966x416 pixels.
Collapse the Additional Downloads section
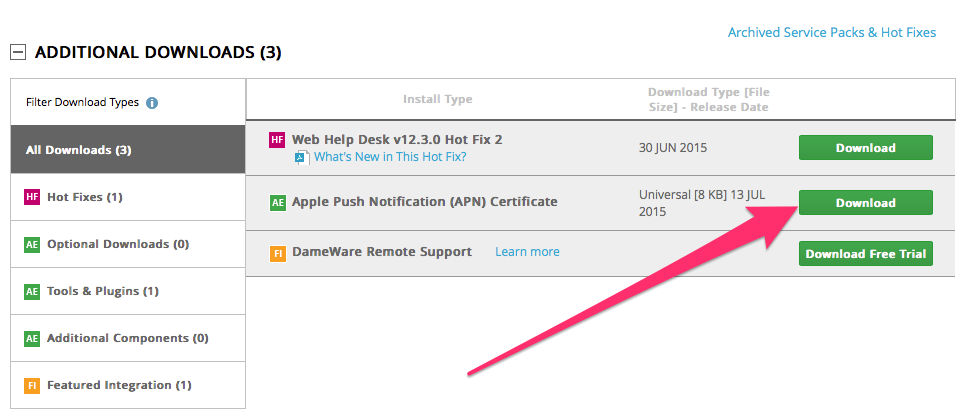pyautogui.click(x=18, y=53)
